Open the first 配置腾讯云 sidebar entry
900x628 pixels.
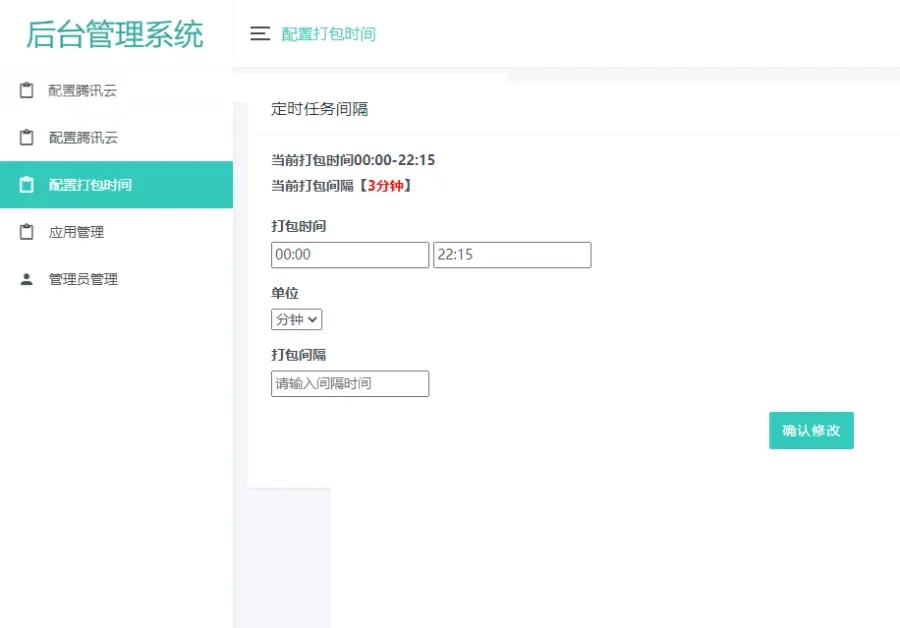click(x=83, y=91)
